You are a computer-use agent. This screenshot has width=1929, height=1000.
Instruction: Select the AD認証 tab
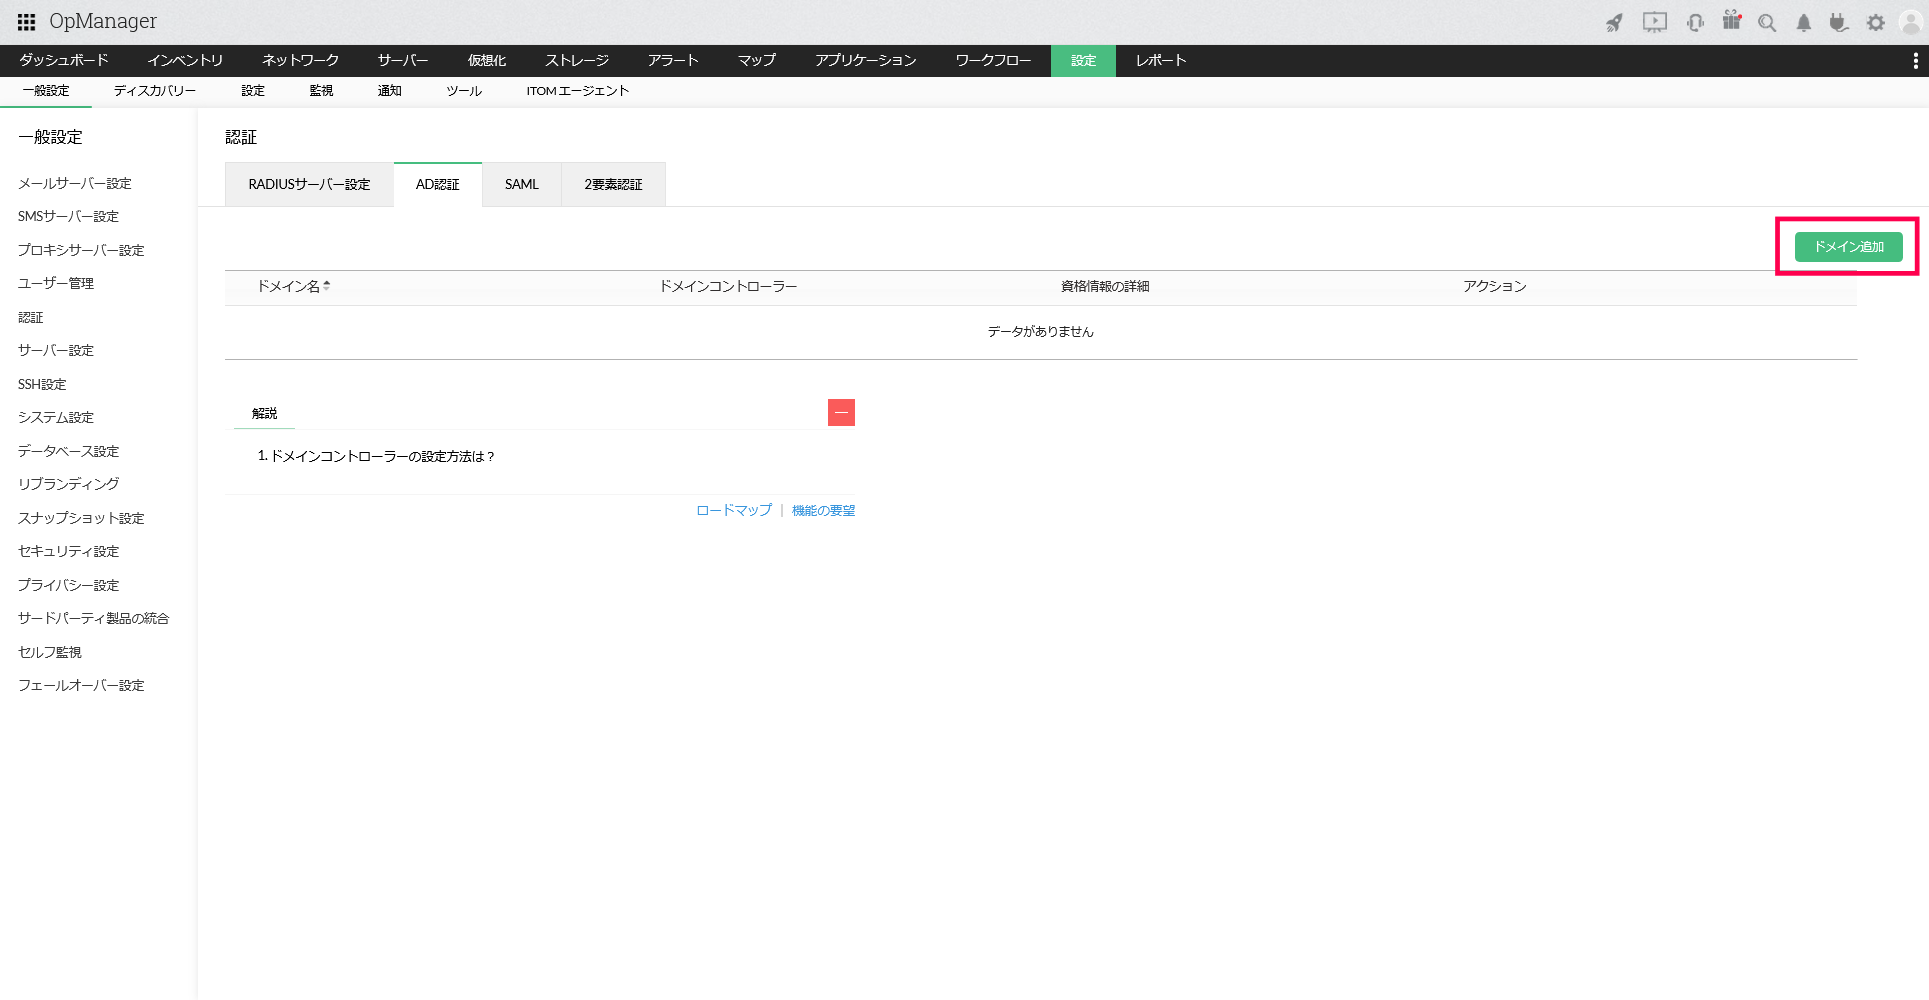tap(438, 185)
